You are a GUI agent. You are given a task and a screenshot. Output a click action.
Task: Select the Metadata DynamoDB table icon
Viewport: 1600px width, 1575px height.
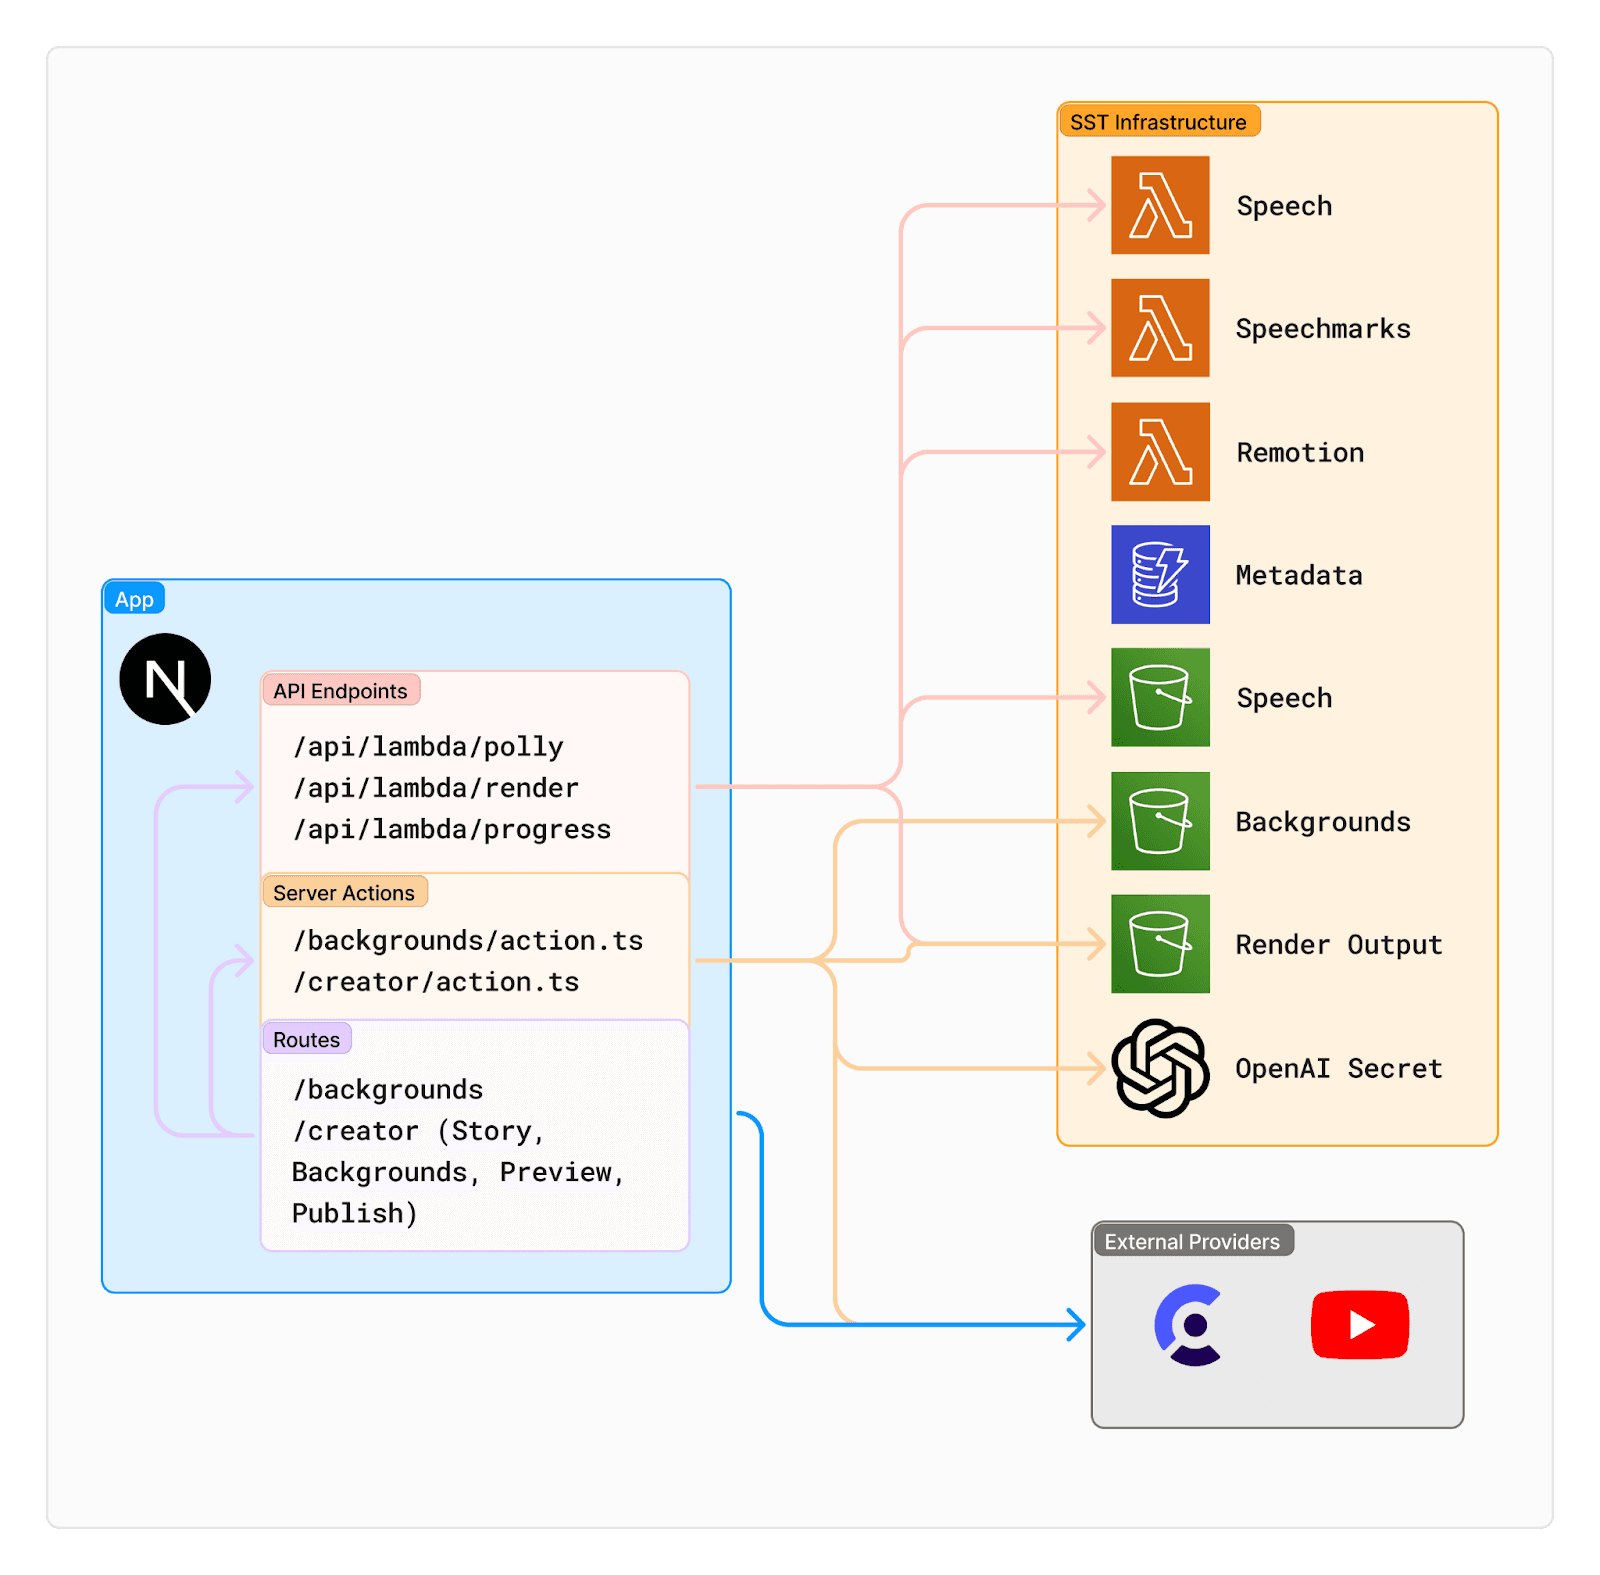click(1159, 575)
